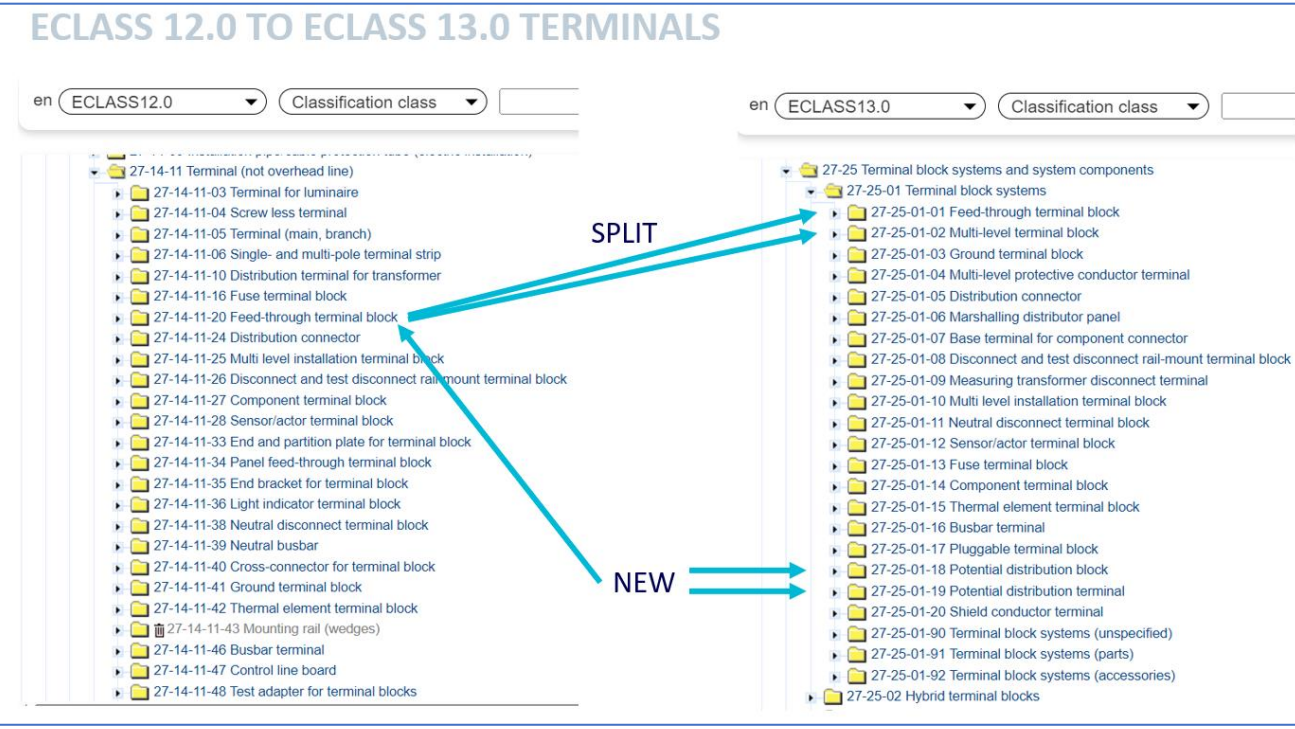The height and width of the screenshot is (729, 1295).
Task: Open the ECLASS13.0 version dropdown
Action: 882,107
